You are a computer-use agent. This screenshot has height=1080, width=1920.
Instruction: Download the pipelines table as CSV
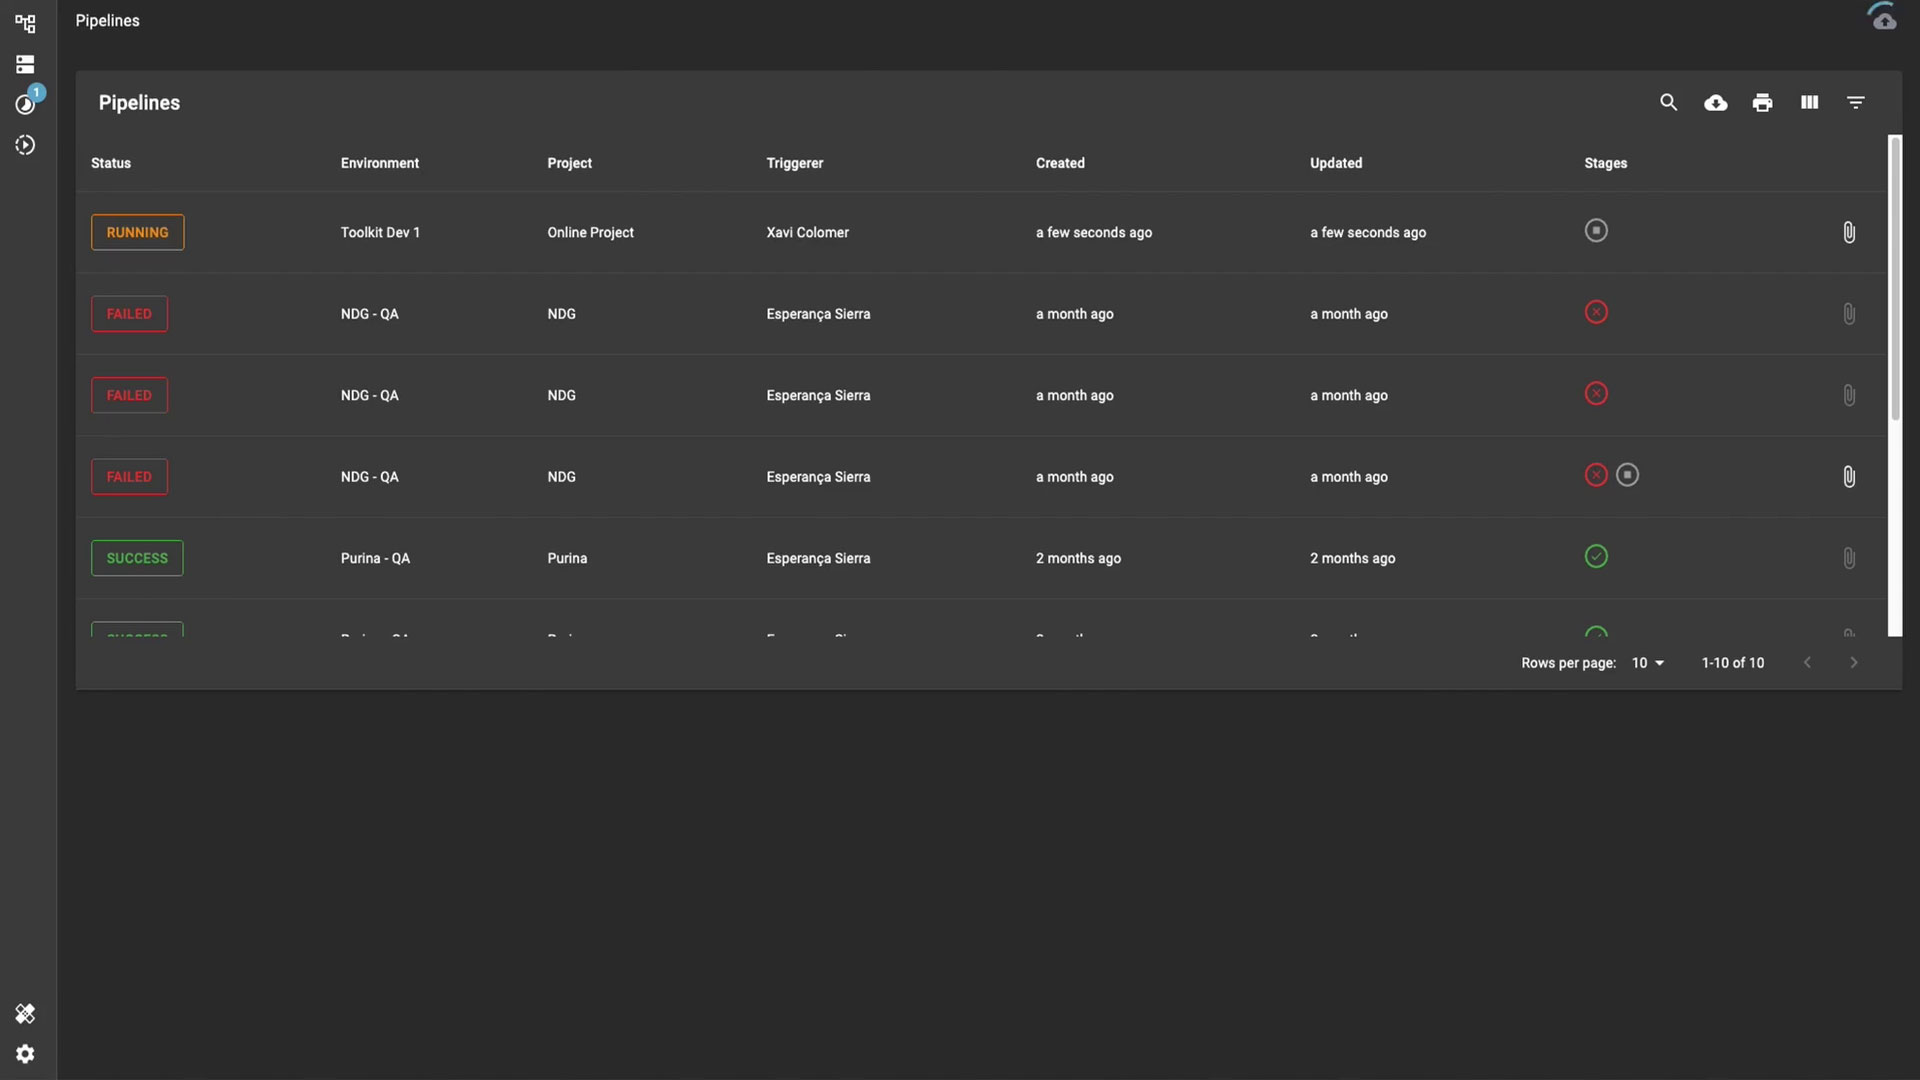1715,102
